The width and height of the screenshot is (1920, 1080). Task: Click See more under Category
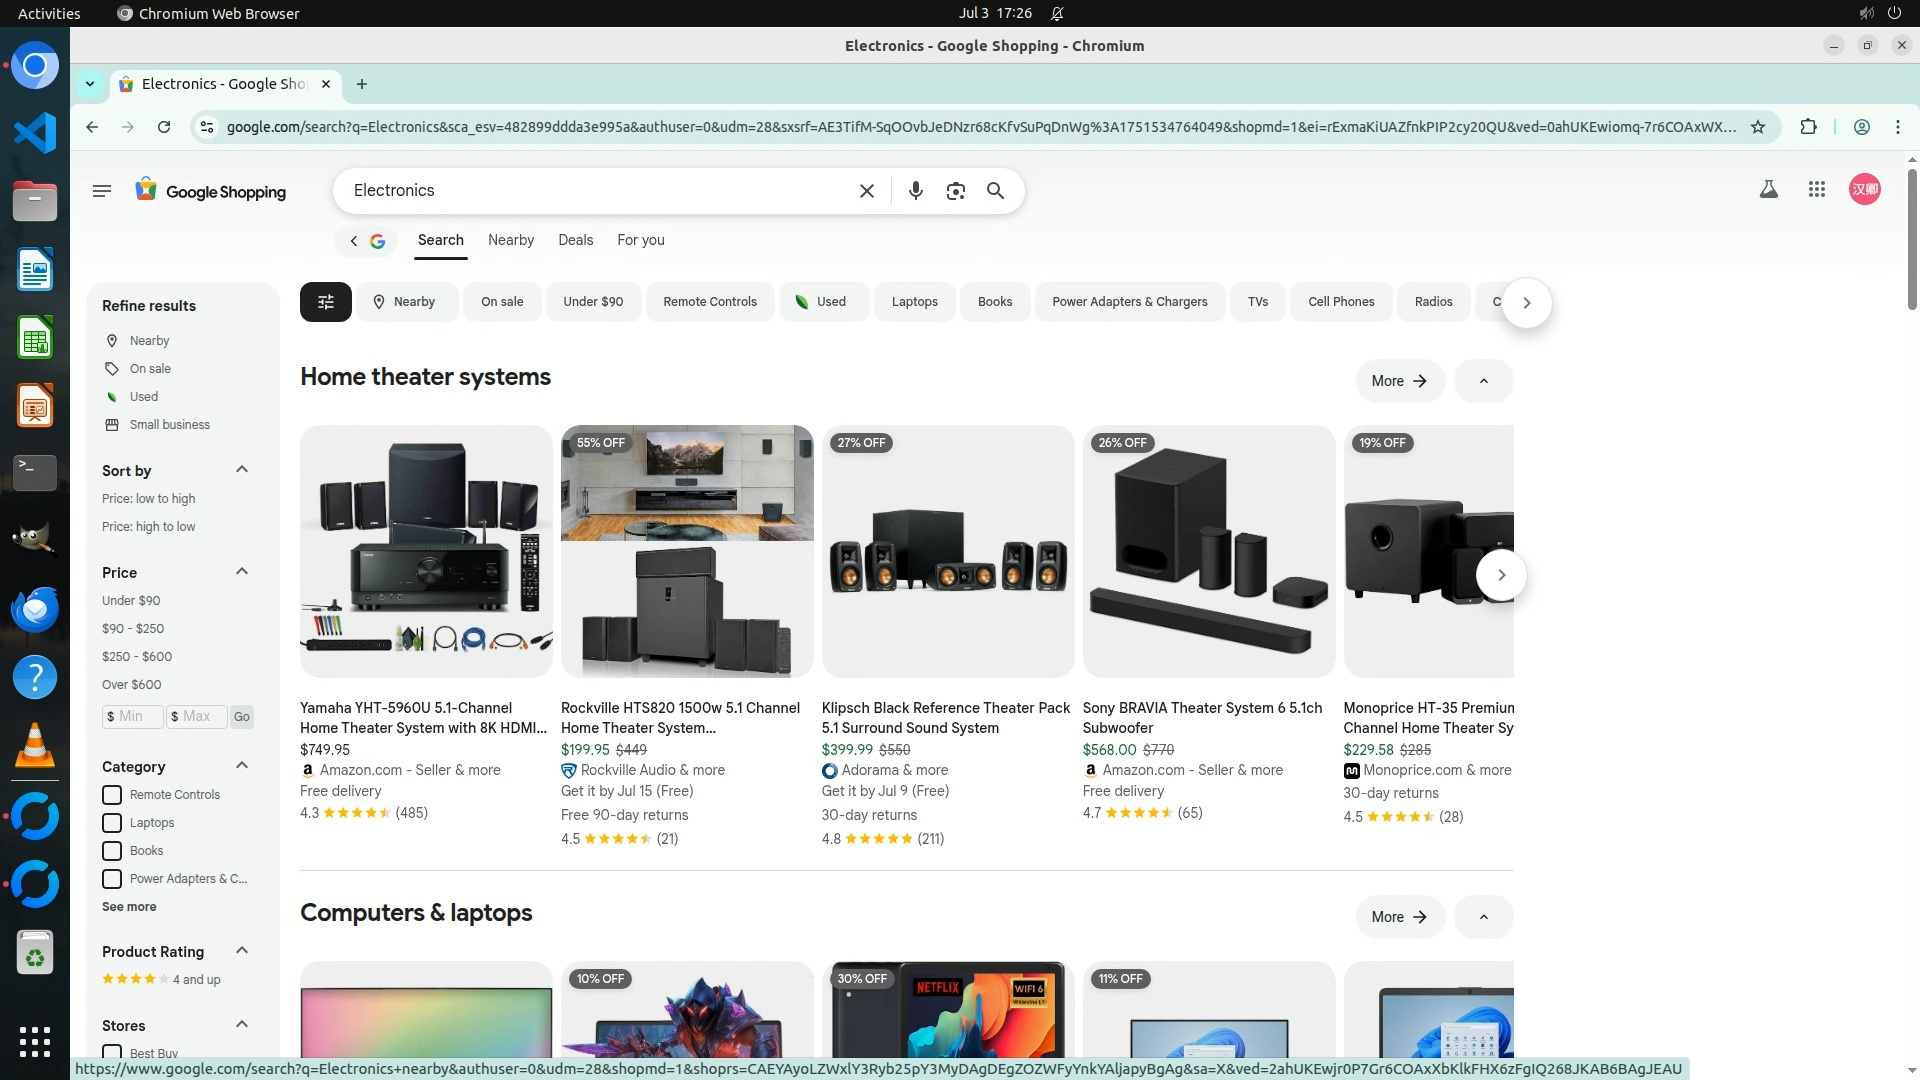pos(129,907)
